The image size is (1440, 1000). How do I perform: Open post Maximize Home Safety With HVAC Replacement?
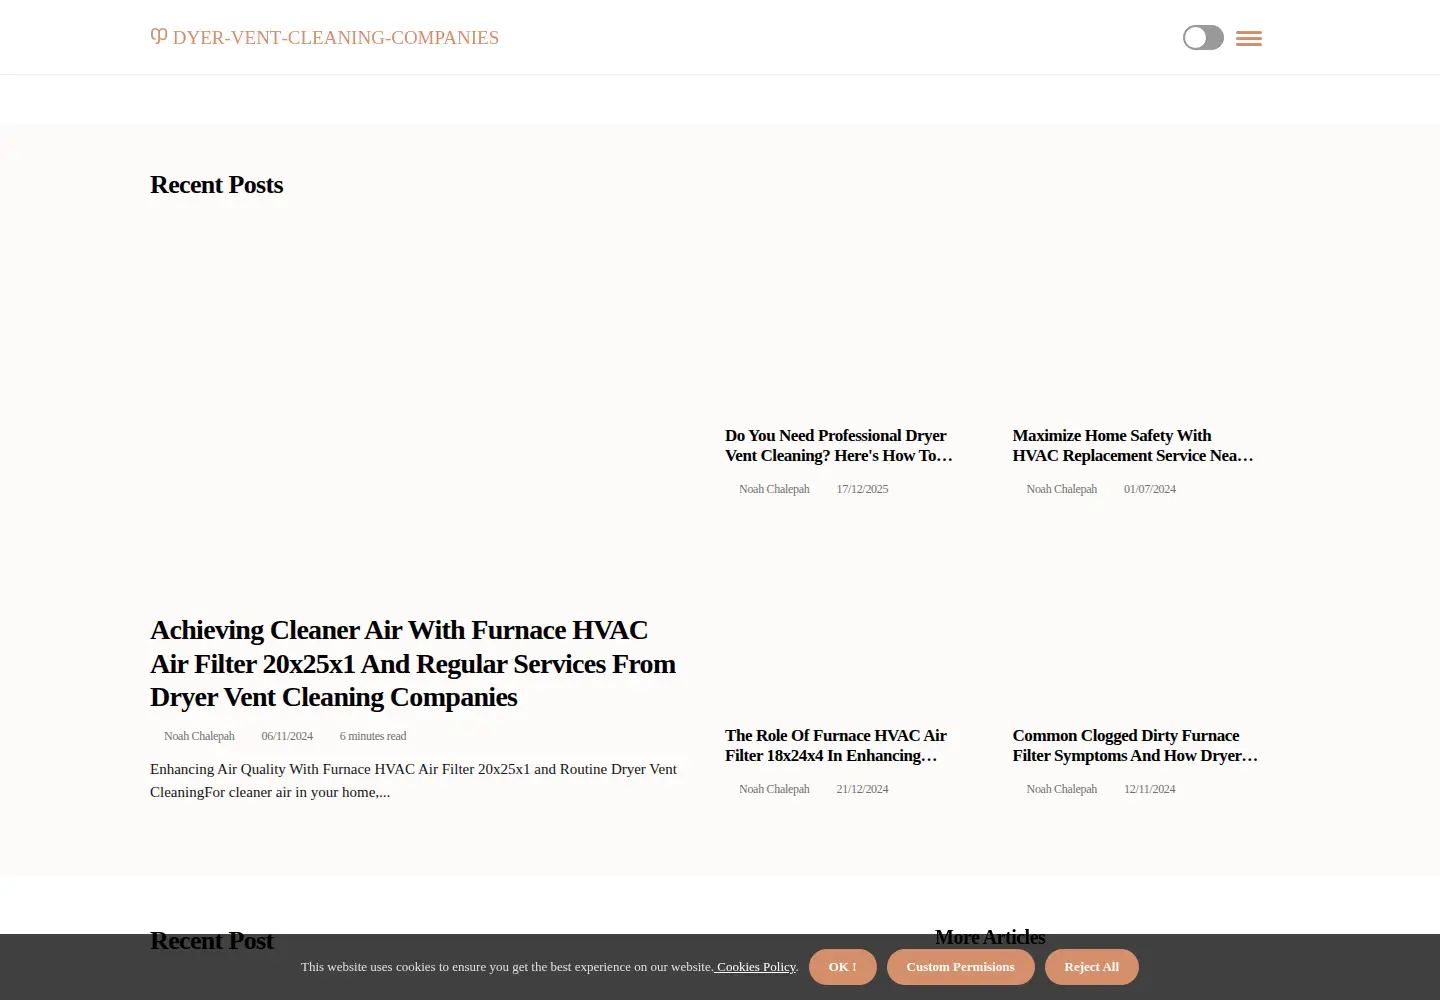pos(1132,445)
